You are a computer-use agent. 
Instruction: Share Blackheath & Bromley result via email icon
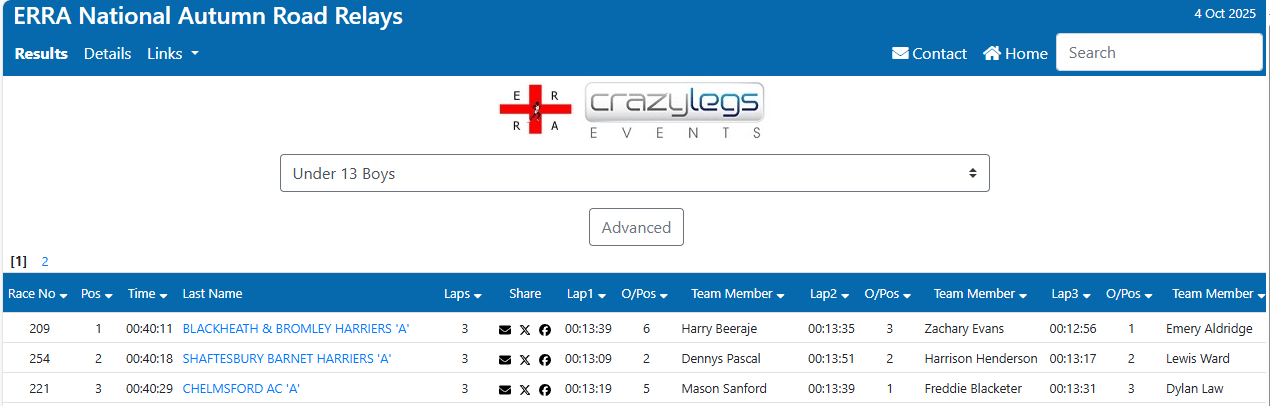[x=505, y=329]
